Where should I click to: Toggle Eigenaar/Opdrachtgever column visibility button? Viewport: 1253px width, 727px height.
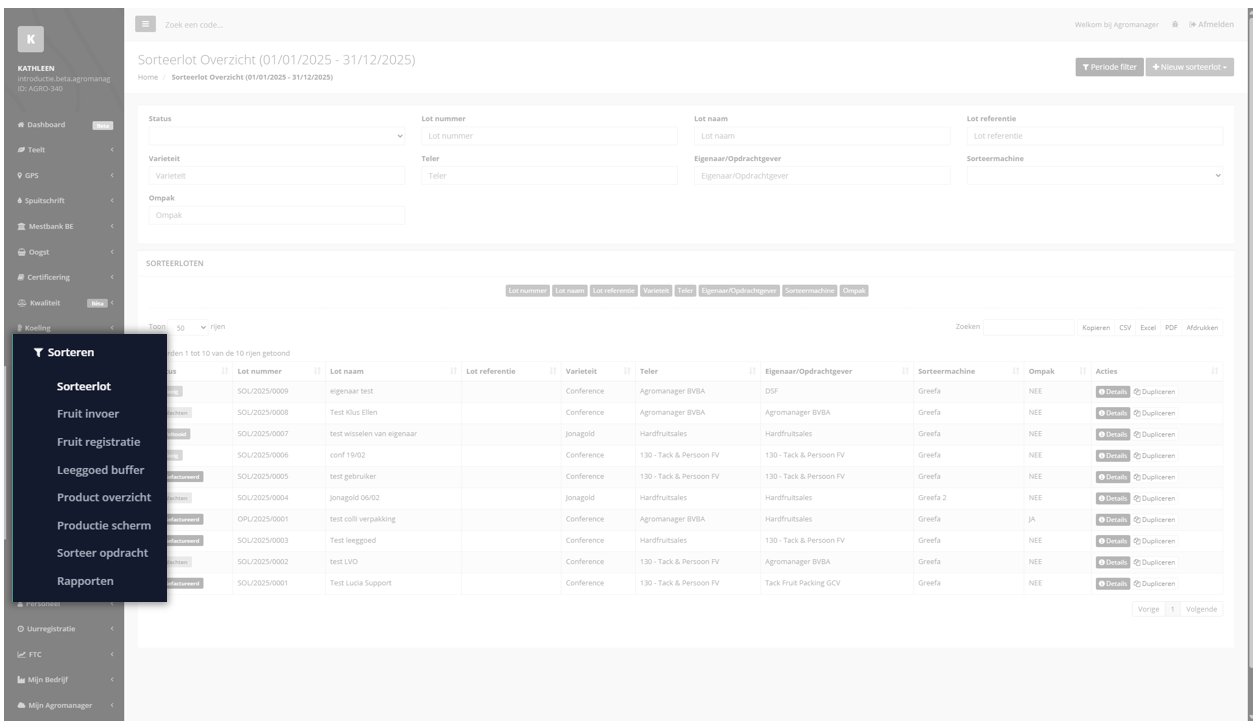tap(739, 290)
